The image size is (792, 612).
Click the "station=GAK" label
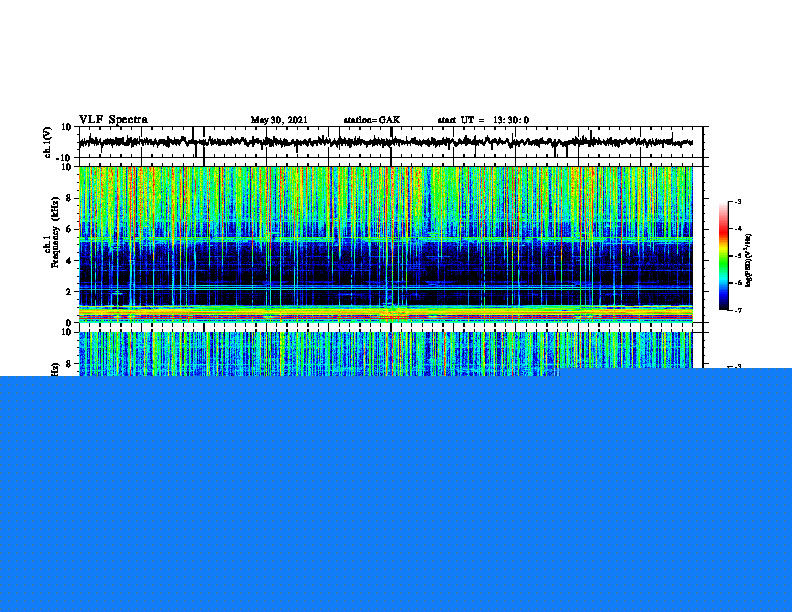click(x=372, y=120)
